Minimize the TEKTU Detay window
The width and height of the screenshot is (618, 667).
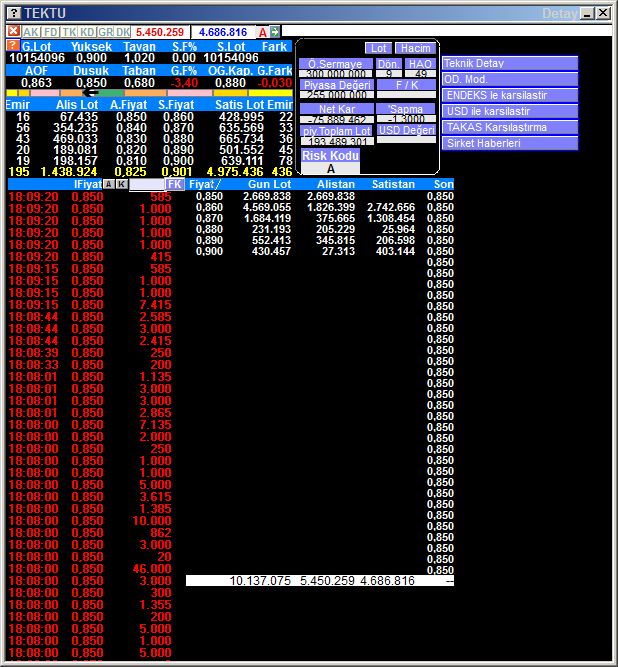click(587, 13)
